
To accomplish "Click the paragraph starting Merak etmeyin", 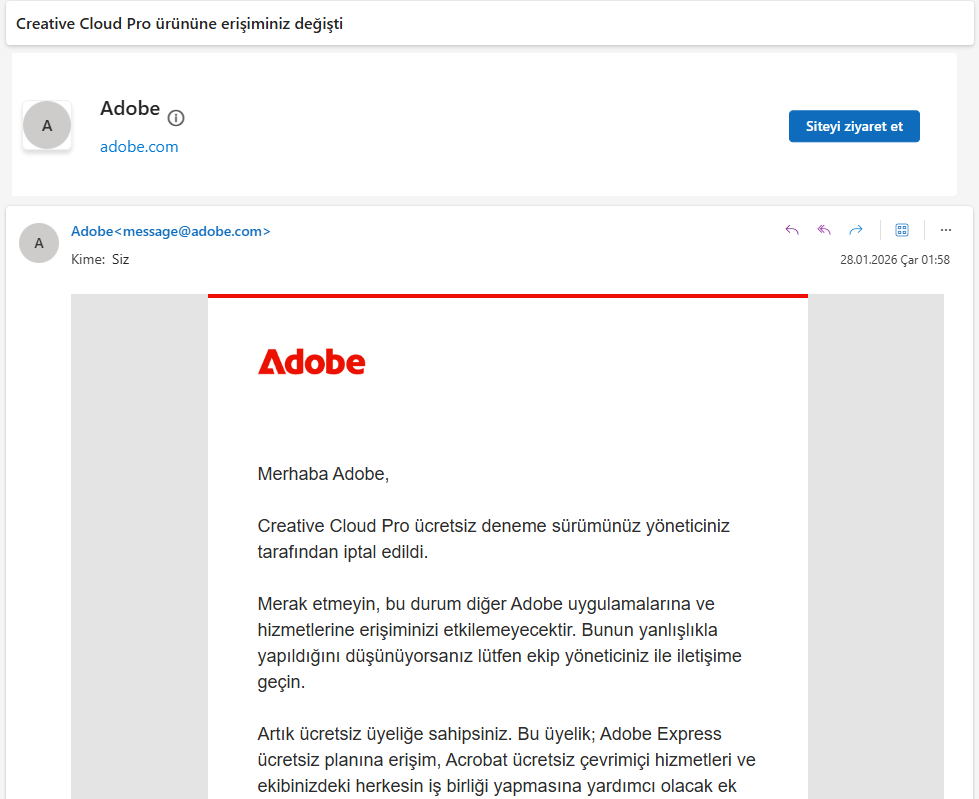I will click(x=499, y=643).
